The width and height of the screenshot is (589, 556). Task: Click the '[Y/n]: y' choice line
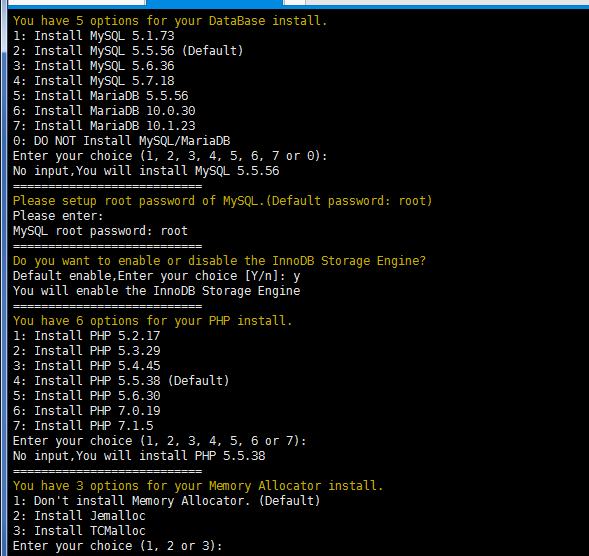tap(156, 276)
